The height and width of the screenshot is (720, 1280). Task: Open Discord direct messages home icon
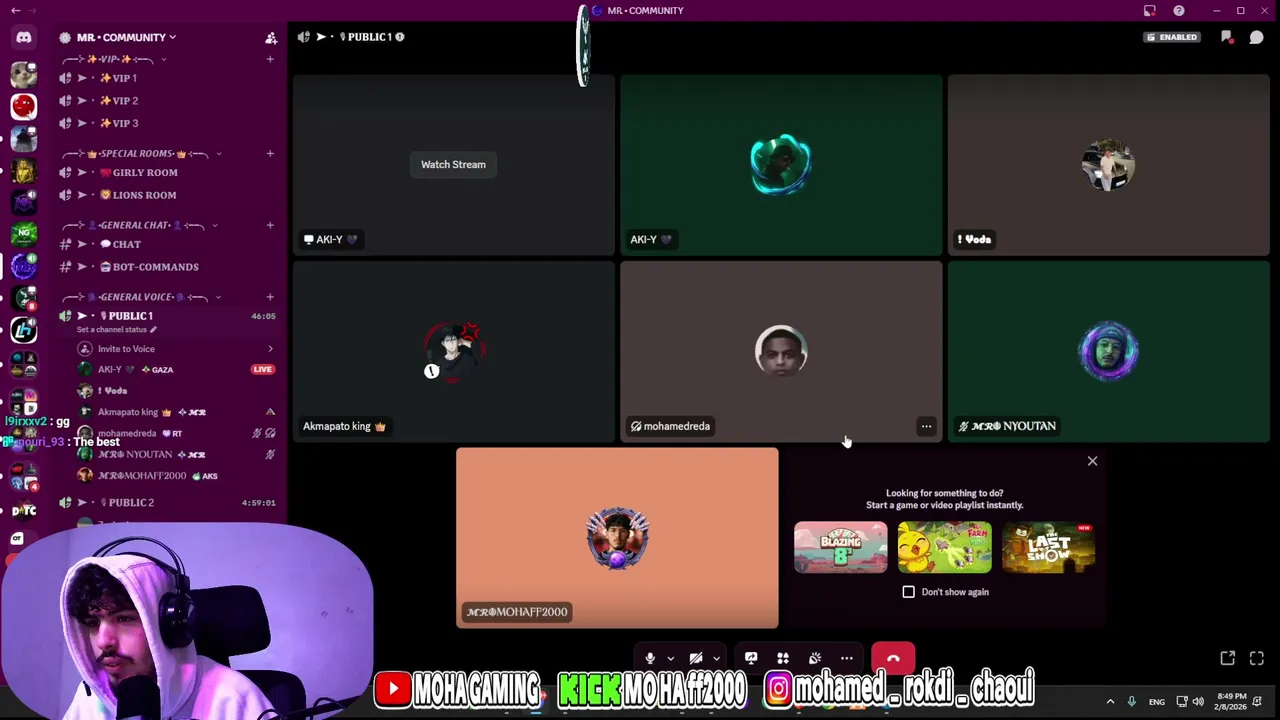click(24, 37)
